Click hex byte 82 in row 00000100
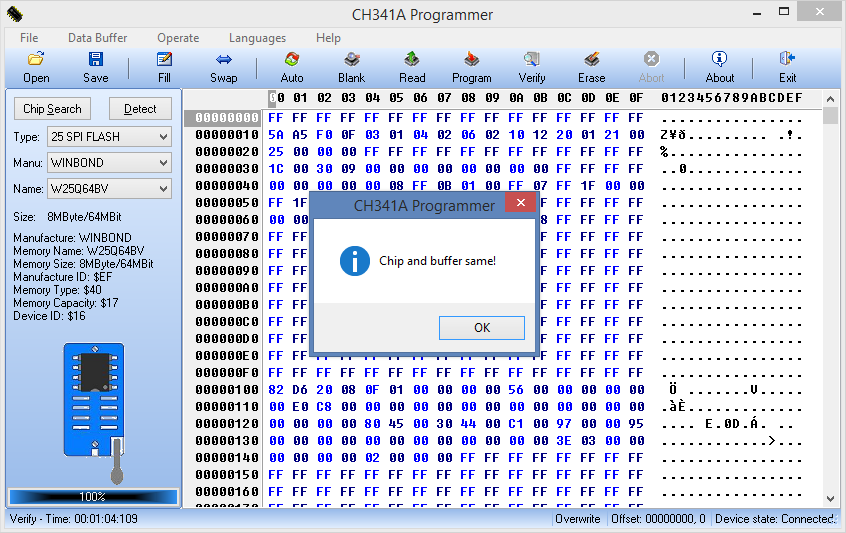Screen dimensions: 846x533 coord(276,390)
